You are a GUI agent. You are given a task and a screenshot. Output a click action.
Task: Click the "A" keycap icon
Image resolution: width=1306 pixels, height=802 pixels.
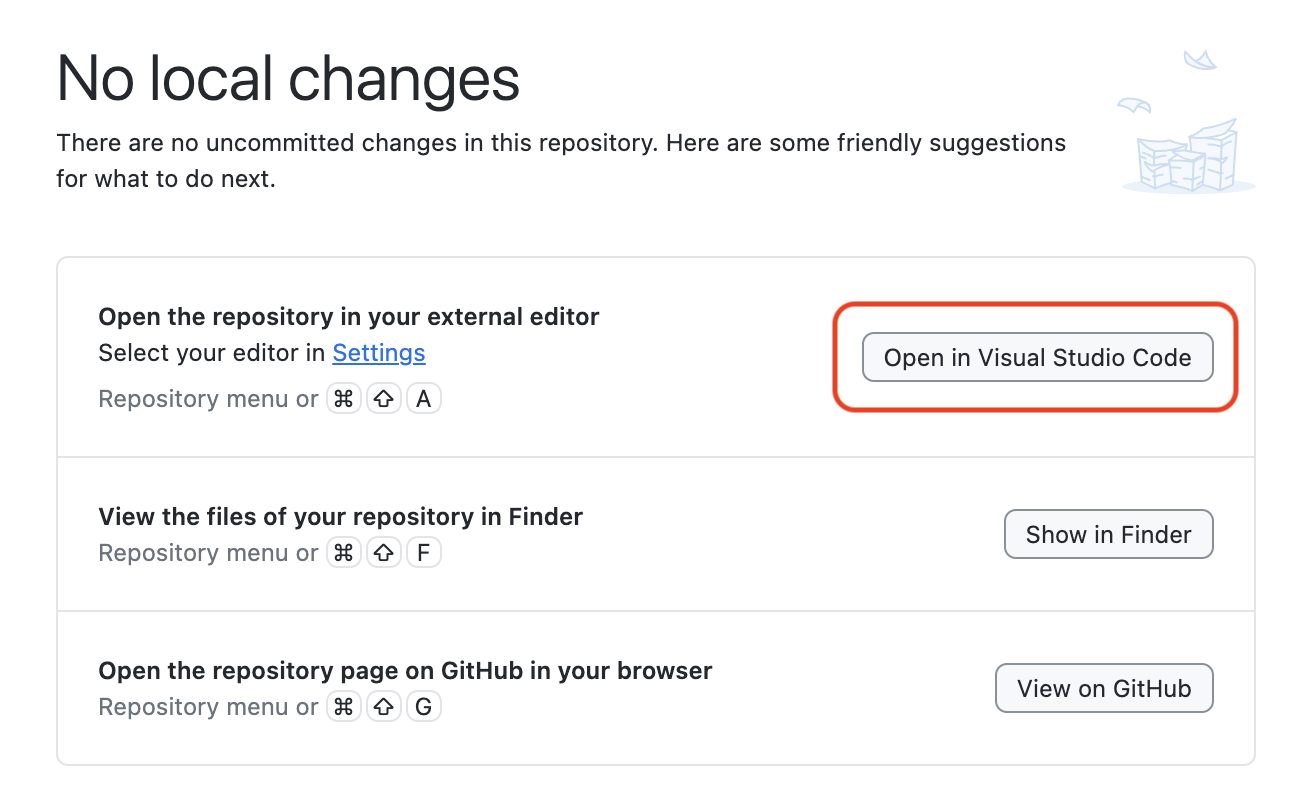pyautogui.click(x=424, y=398)
